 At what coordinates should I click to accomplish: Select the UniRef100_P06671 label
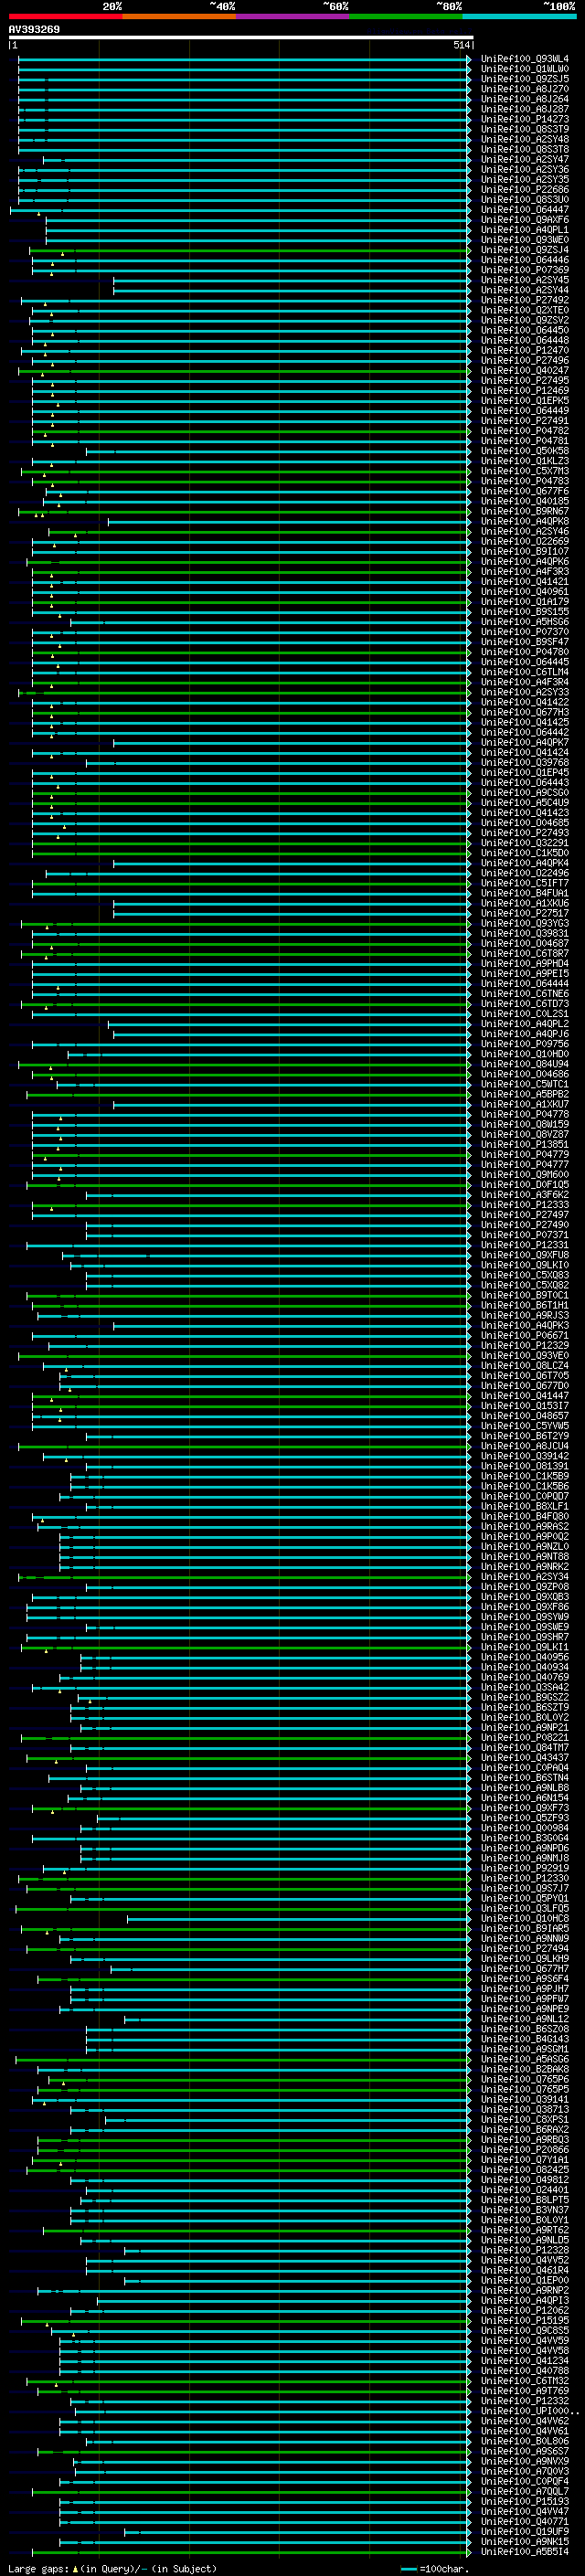525,1336
